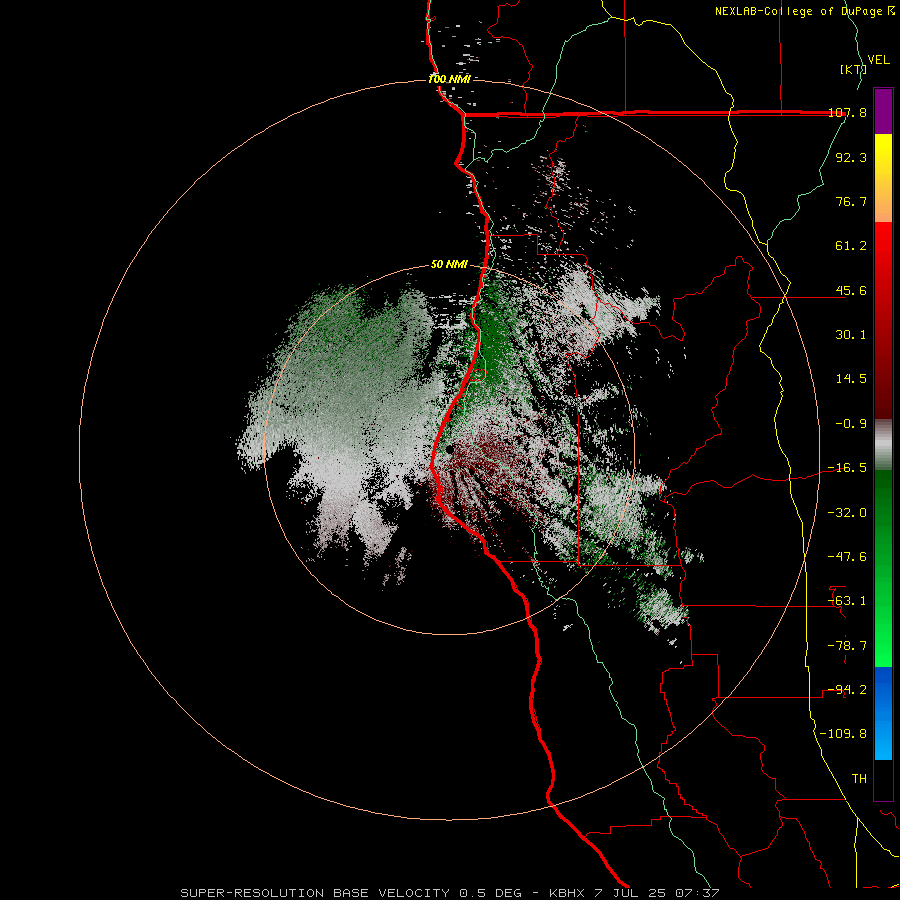This screenshot has height=900, width=900.
Task: Select the -47.6 legend value
Action: [847, 557]
